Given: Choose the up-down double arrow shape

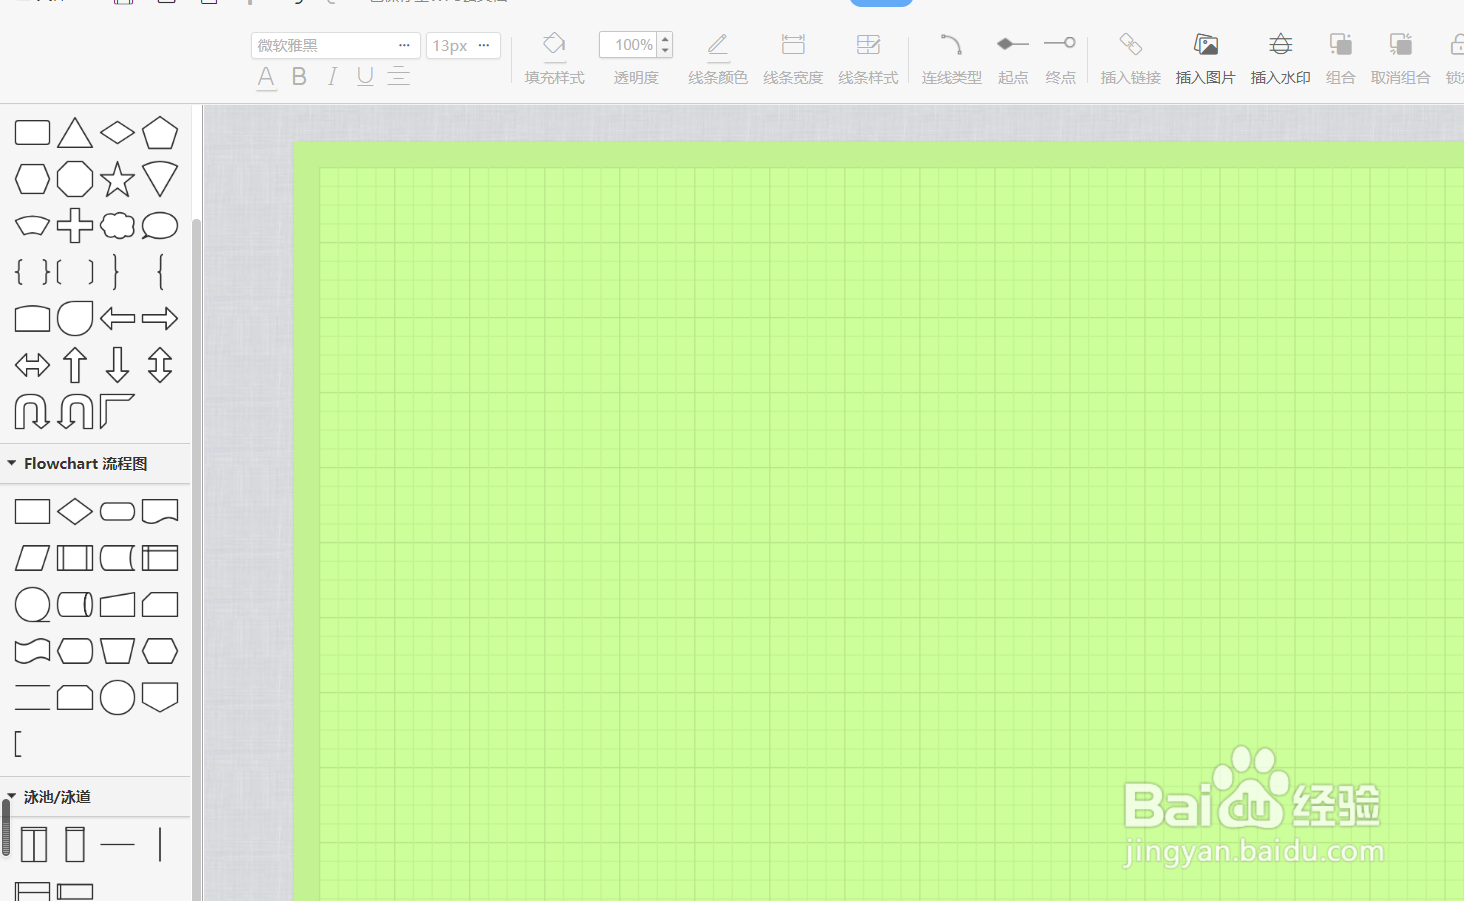Looking at the screenshot, I should click(x=160, y=365).
